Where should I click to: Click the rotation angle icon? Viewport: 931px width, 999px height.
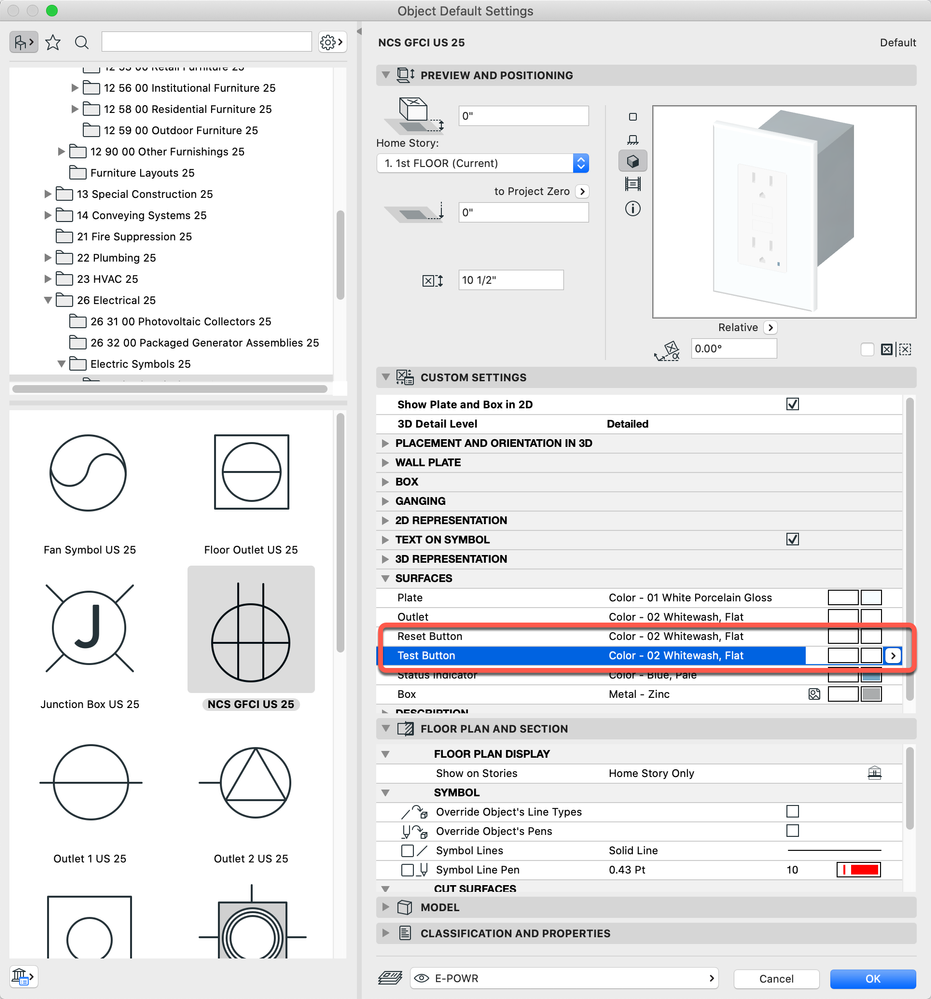click(667, 350)
